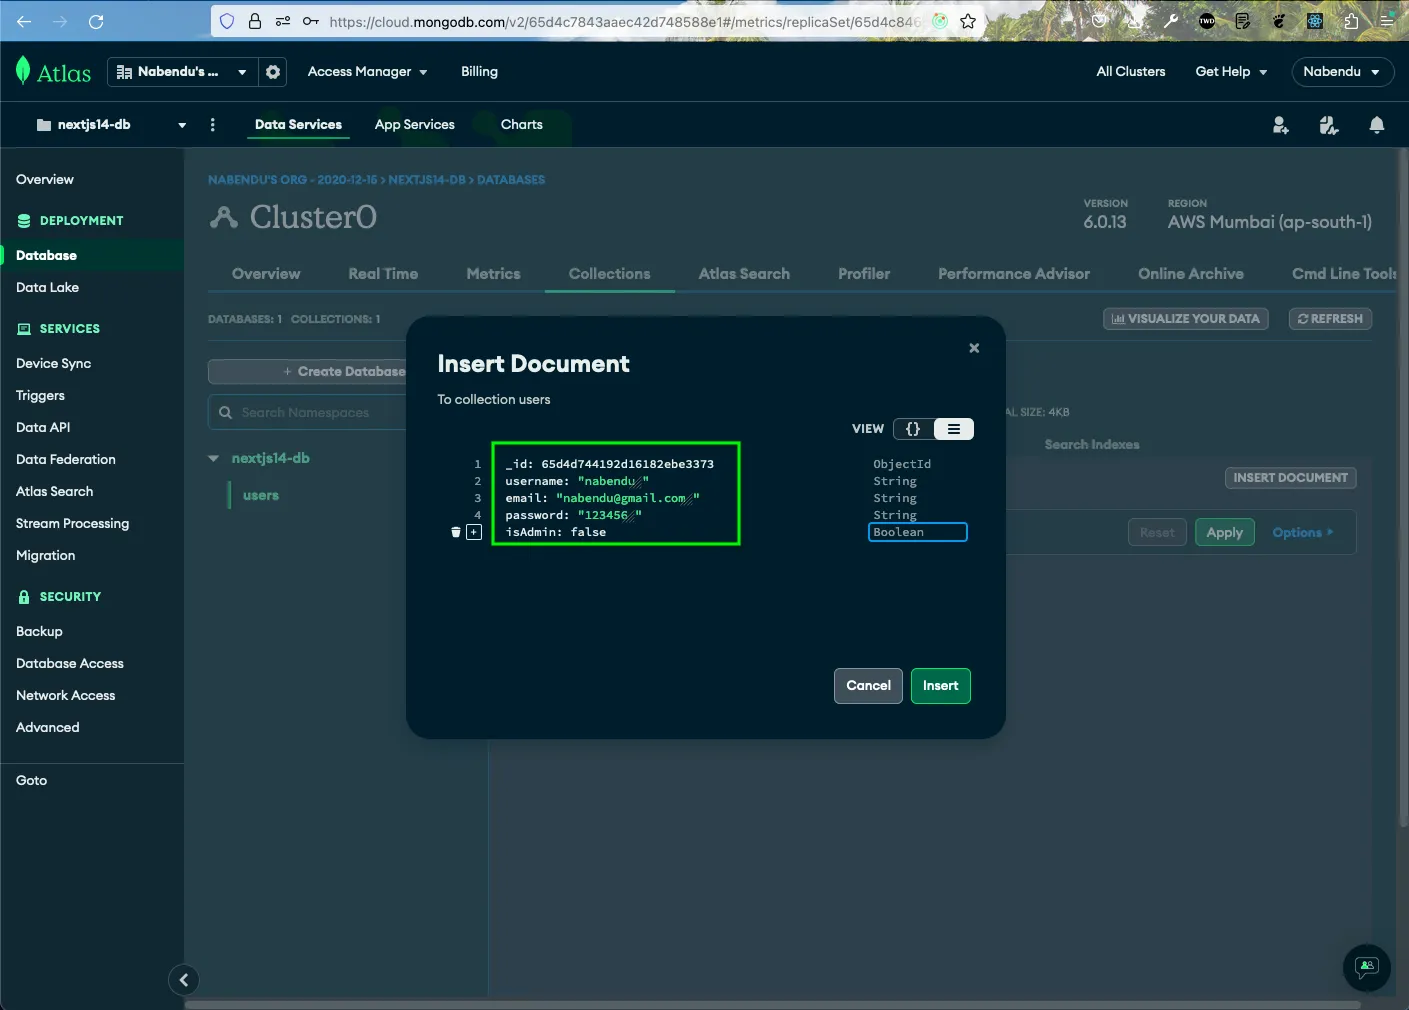
Task: Open project options three-dot menu
Action: [212, 125]
